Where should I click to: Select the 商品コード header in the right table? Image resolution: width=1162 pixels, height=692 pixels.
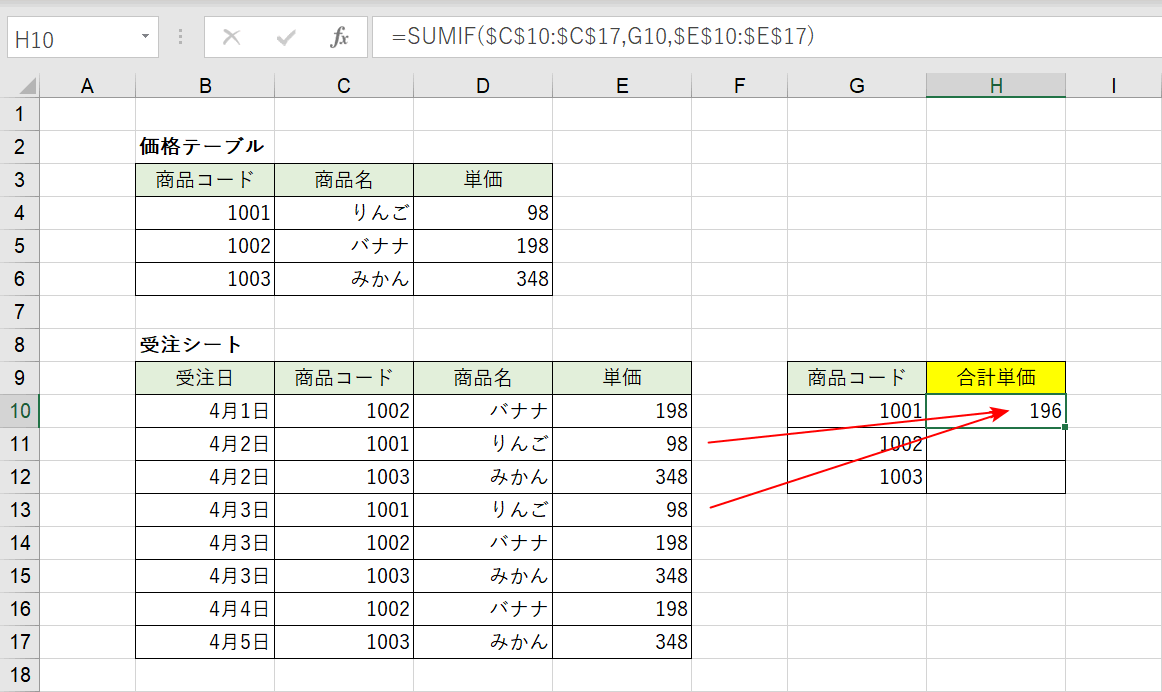click(x=856, y=377)
